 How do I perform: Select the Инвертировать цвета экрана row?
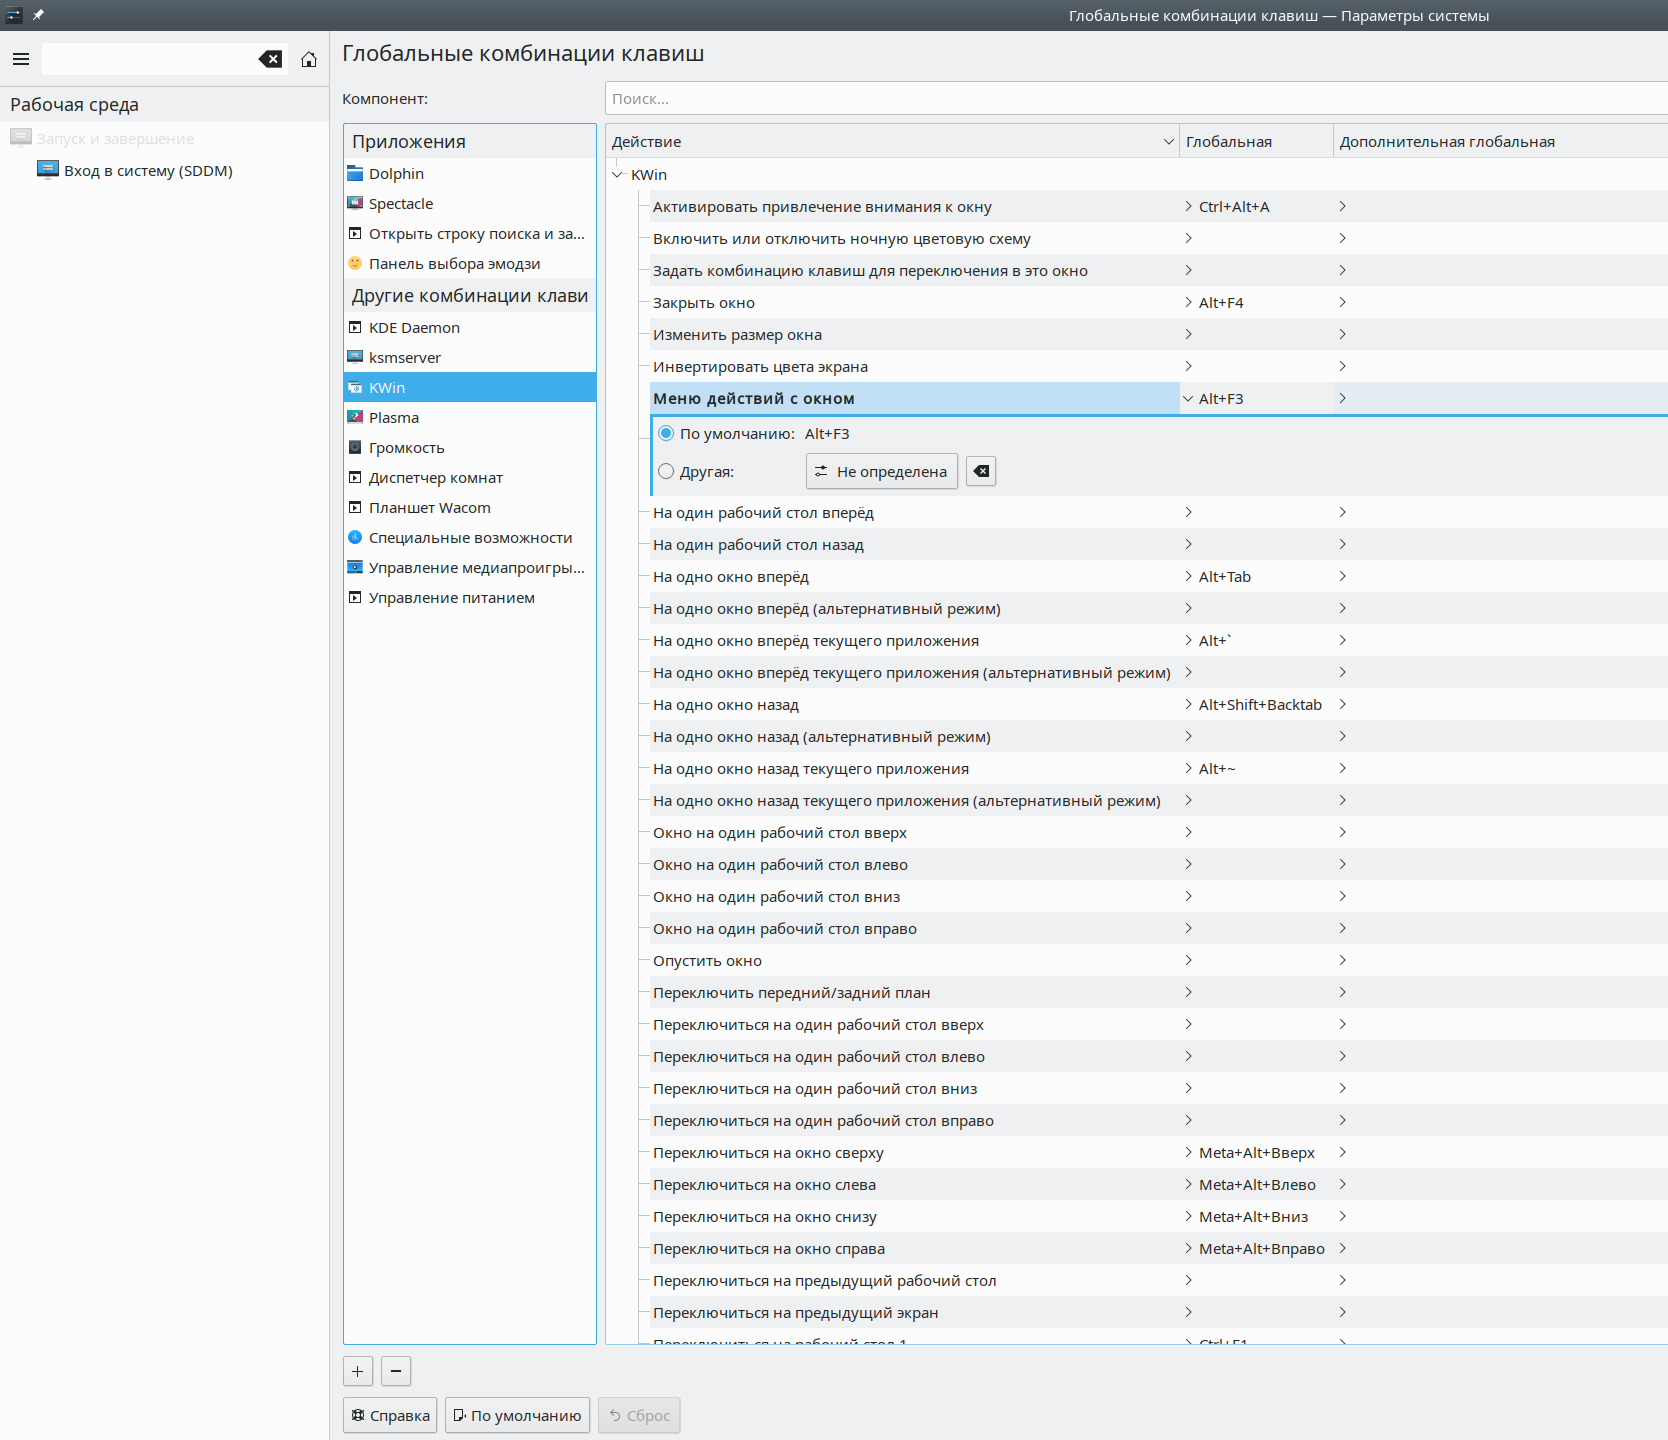(1158, 366)
